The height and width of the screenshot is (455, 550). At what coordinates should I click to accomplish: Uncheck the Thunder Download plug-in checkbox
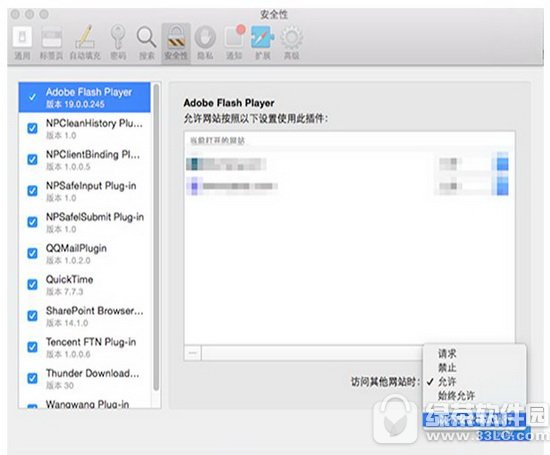[32, 378]
